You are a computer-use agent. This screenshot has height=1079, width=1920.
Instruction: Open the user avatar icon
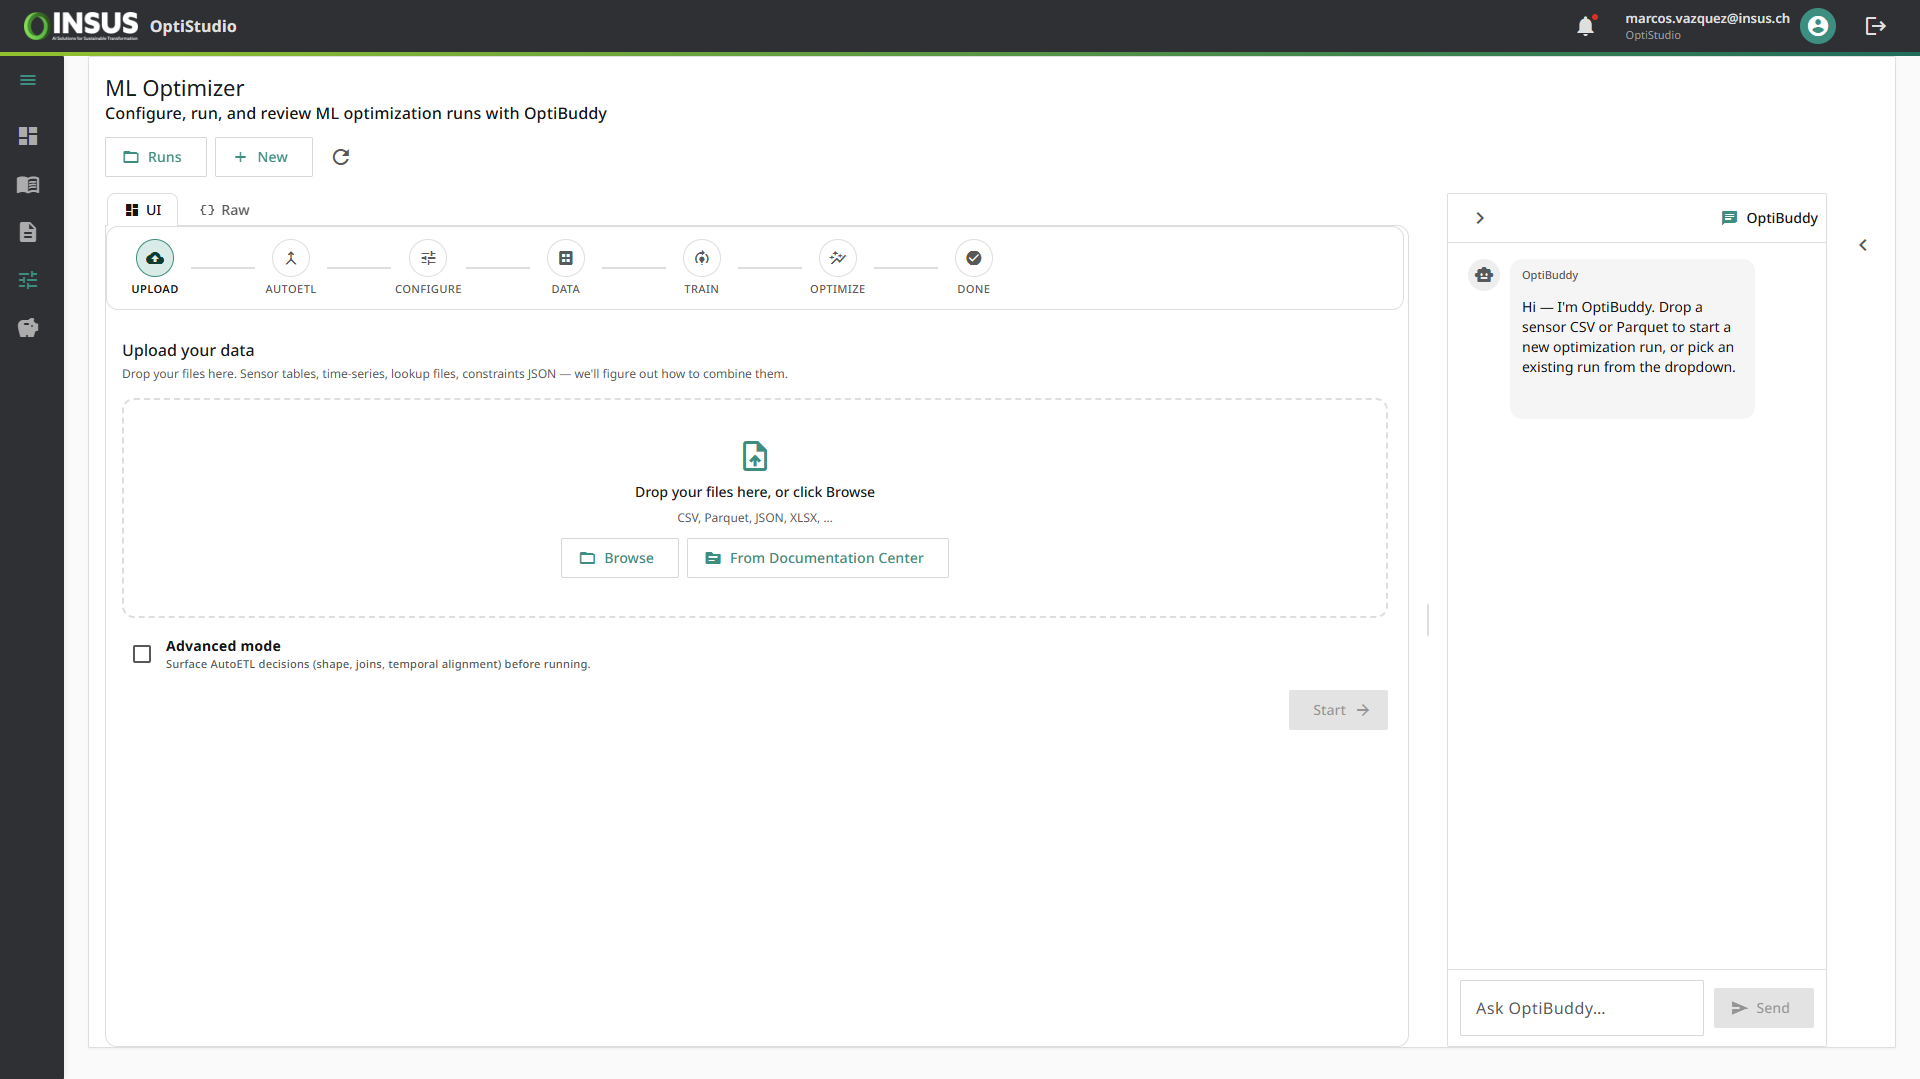click(x=1818, y=26)
